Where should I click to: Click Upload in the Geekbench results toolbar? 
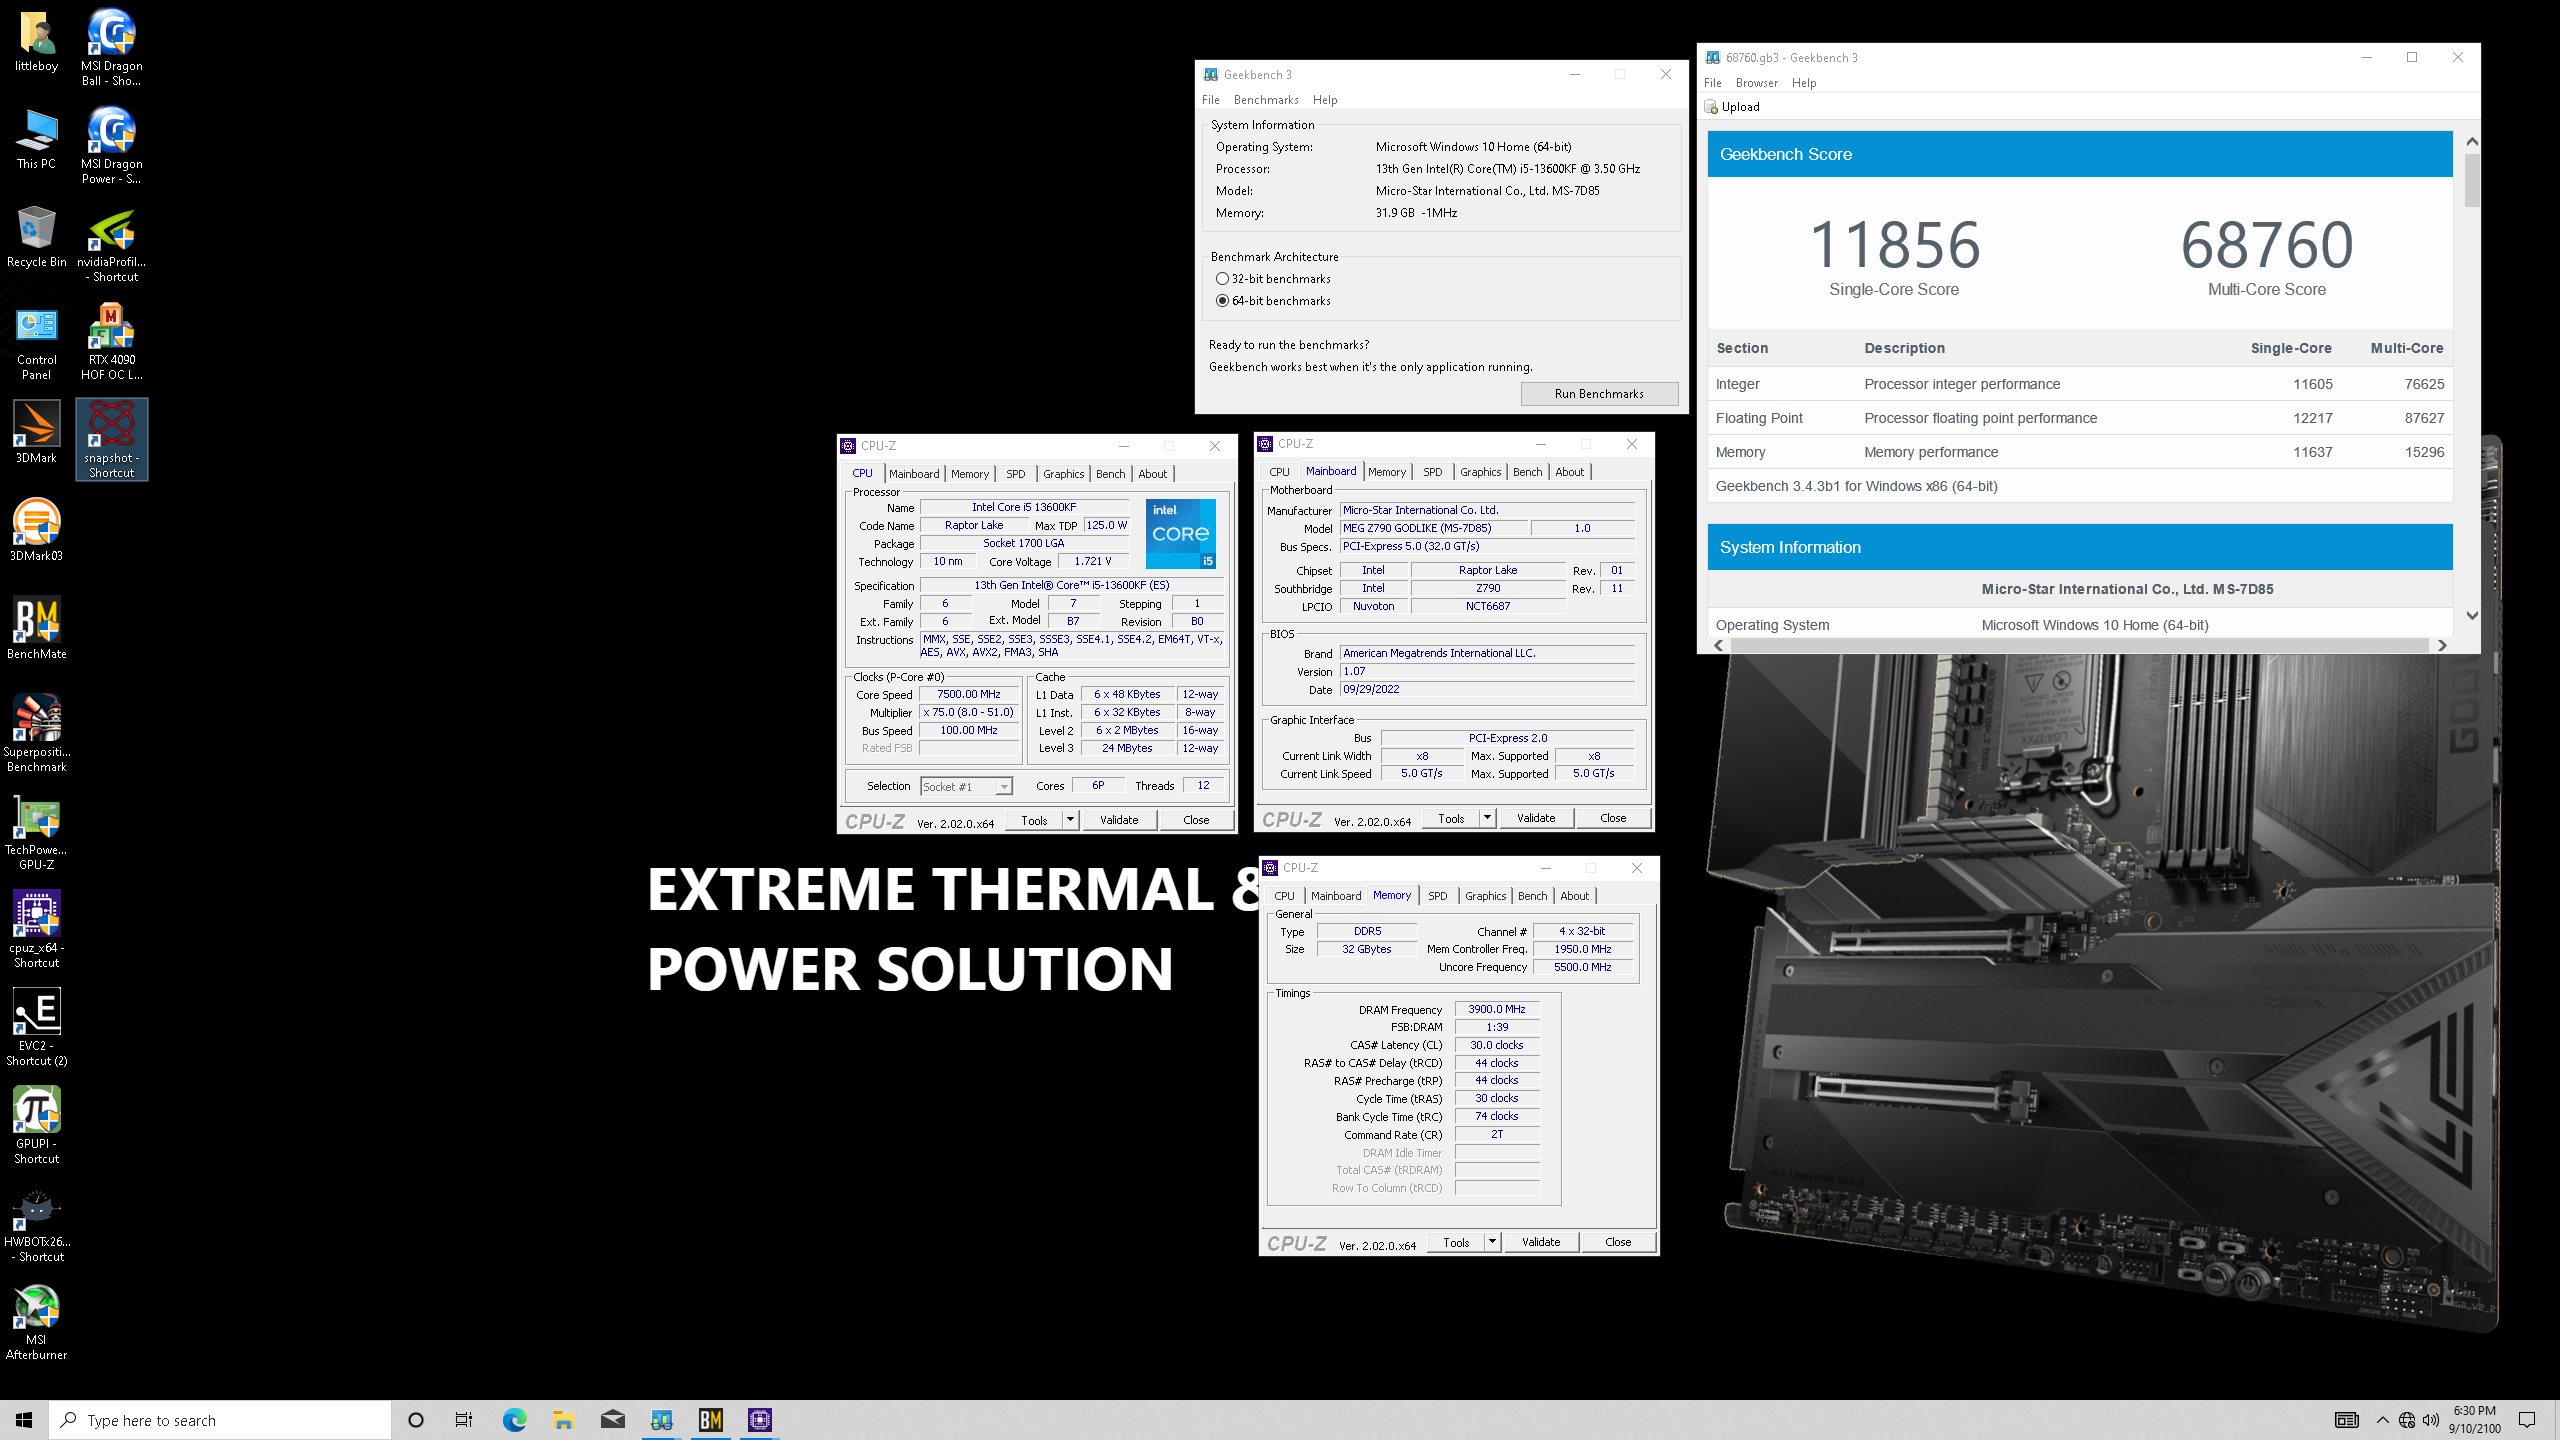pos(1733,107)
